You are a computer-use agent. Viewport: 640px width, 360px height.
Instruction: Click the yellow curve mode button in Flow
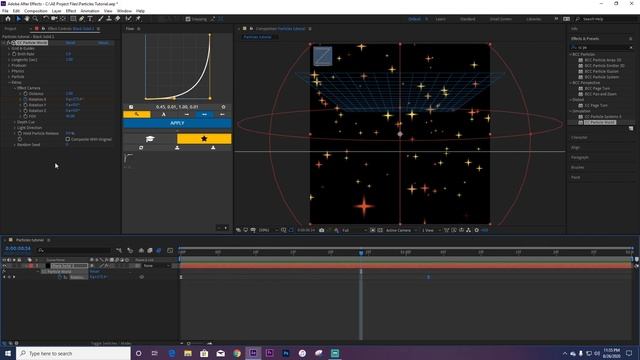tap(137, 114)
